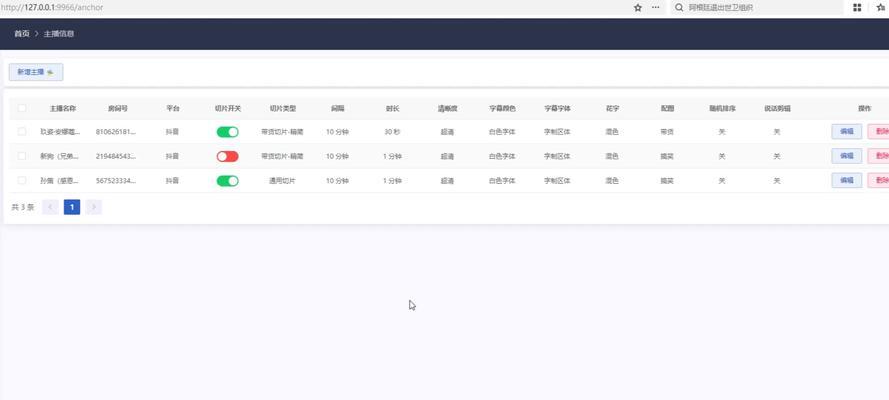The image size is (889, 400).
Task: Navigate to 首页 in breadcrumb
Action: pyautogui.click(x=22, y=34)
